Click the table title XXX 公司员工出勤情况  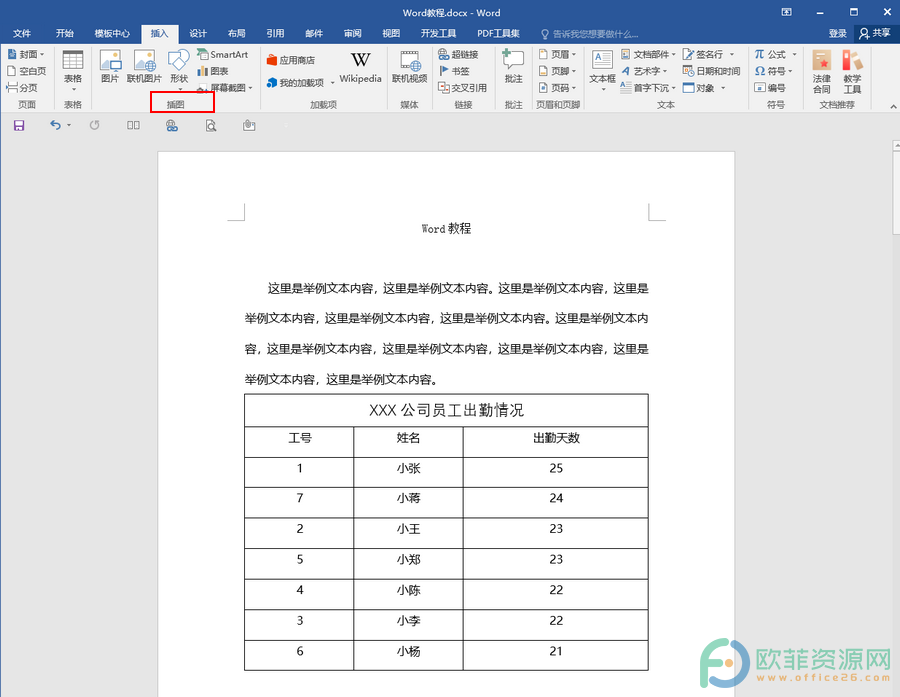coord(446,410)
